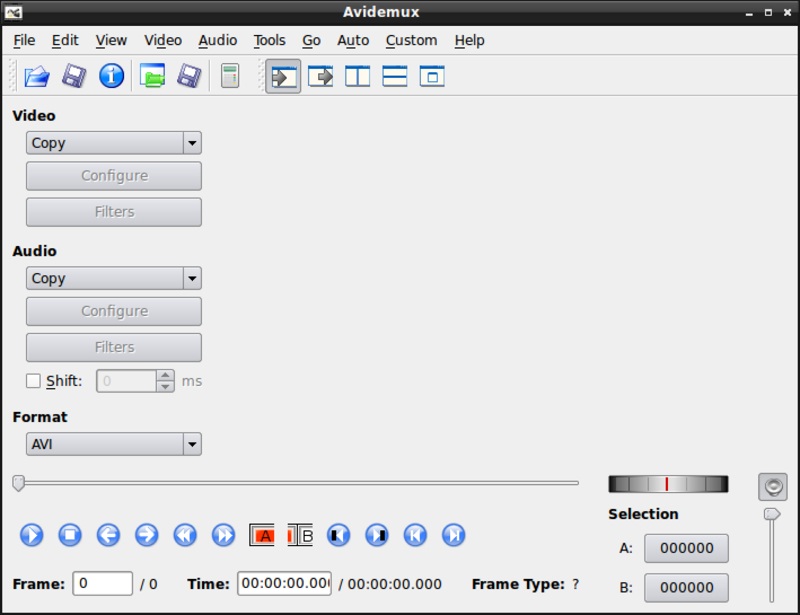This screenshot has height=615, width=800.
Task: Click the timeline seek slider handle
Action: click(18, 483)
